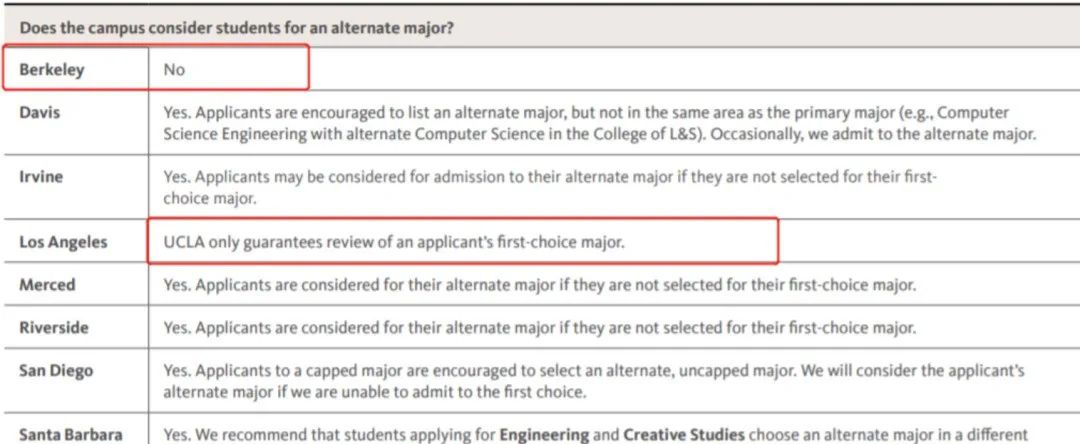Viewport: 1080px width, 444px height.
Task: Click Davis's alternate major policy text
Action: 599,123
